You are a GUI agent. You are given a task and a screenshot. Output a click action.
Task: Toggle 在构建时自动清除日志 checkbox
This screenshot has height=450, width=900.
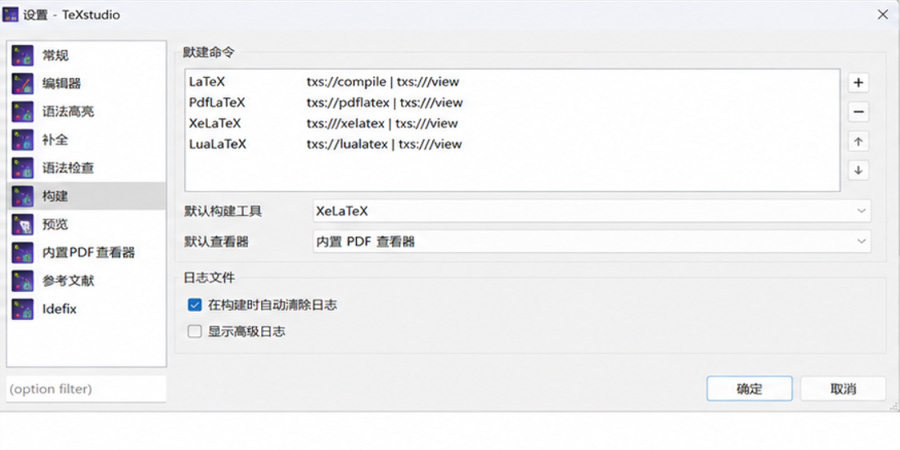click(195, 305)
